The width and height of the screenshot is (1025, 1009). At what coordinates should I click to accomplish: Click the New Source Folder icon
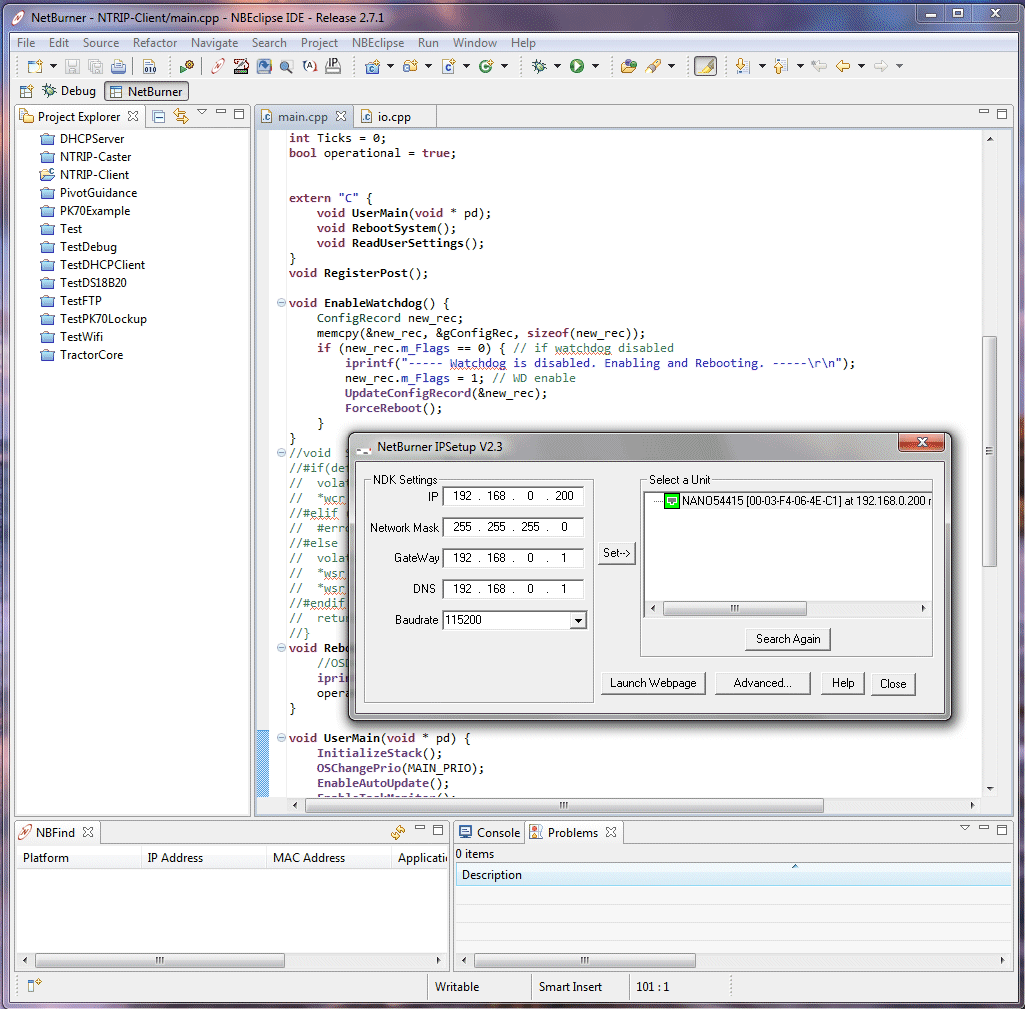point(411,66)
